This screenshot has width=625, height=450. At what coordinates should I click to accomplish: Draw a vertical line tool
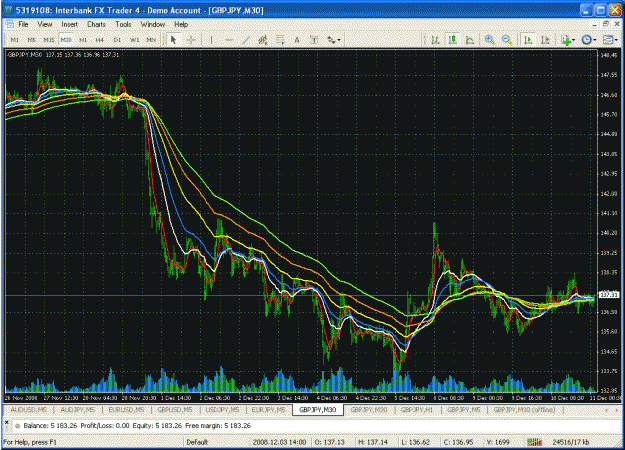[x=211, y=40]
